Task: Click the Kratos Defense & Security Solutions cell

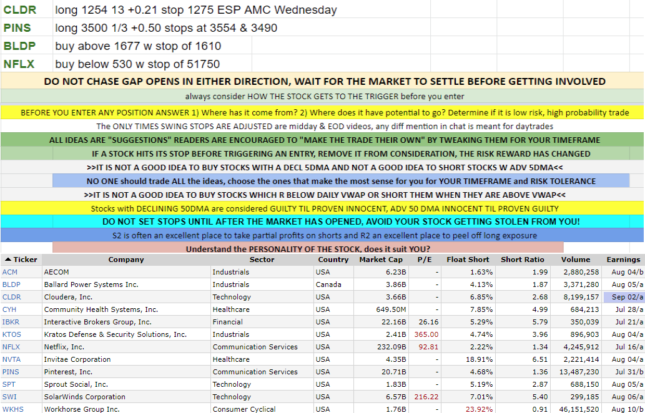Action: click(x=126, y=334)
